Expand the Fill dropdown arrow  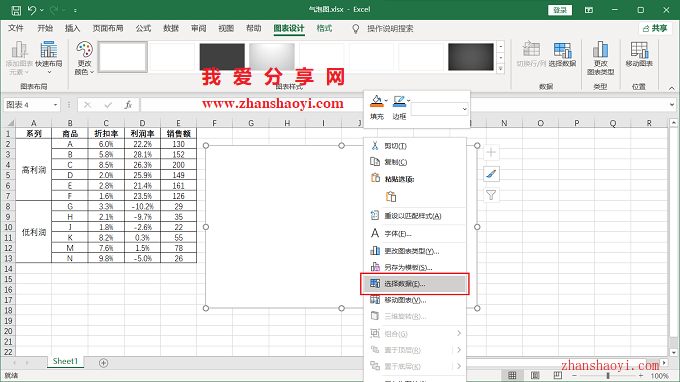pyautogui.click(x=386, y=101)
